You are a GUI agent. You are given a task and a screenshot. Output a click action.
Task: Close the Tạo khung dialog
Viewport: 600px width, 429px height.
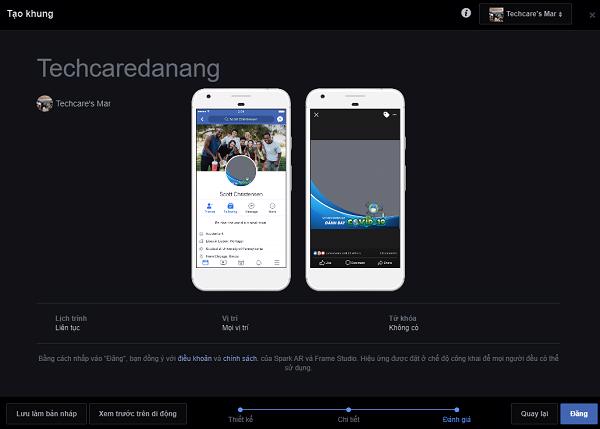pyautogui.click(x=584, y=14)
